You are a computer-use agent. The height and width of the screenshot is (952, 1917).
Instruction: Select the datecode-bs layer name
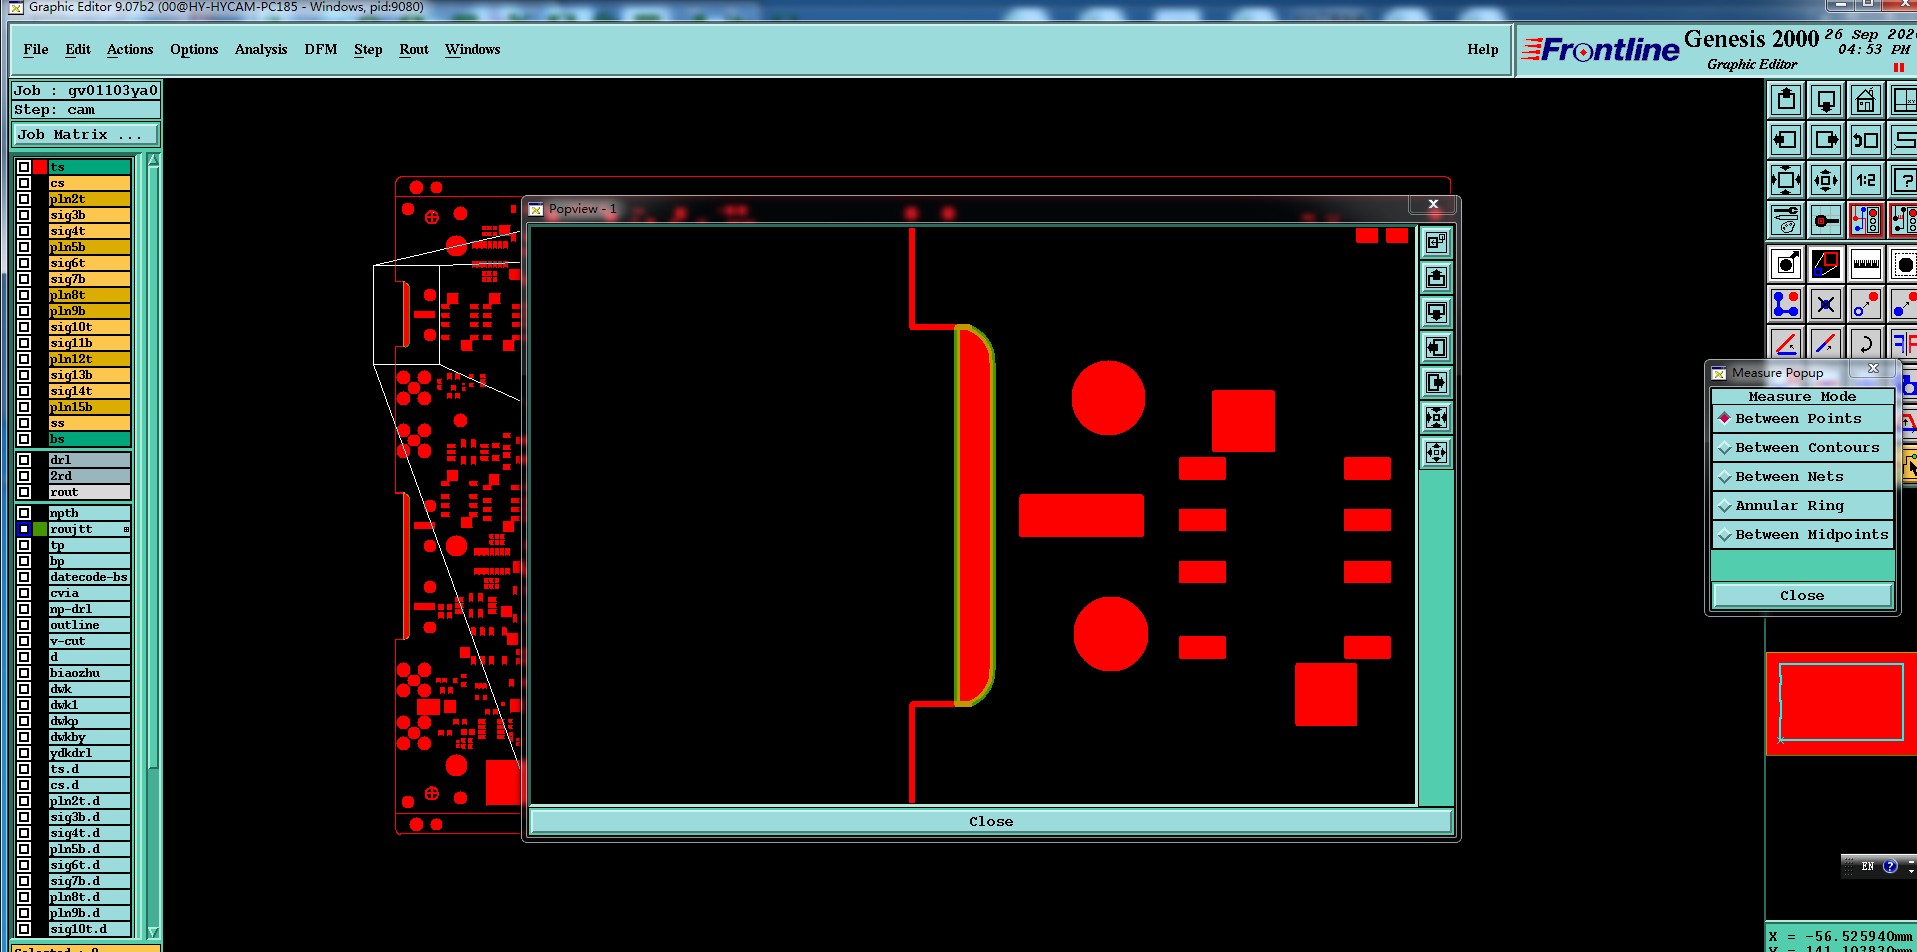click(90, 577)
